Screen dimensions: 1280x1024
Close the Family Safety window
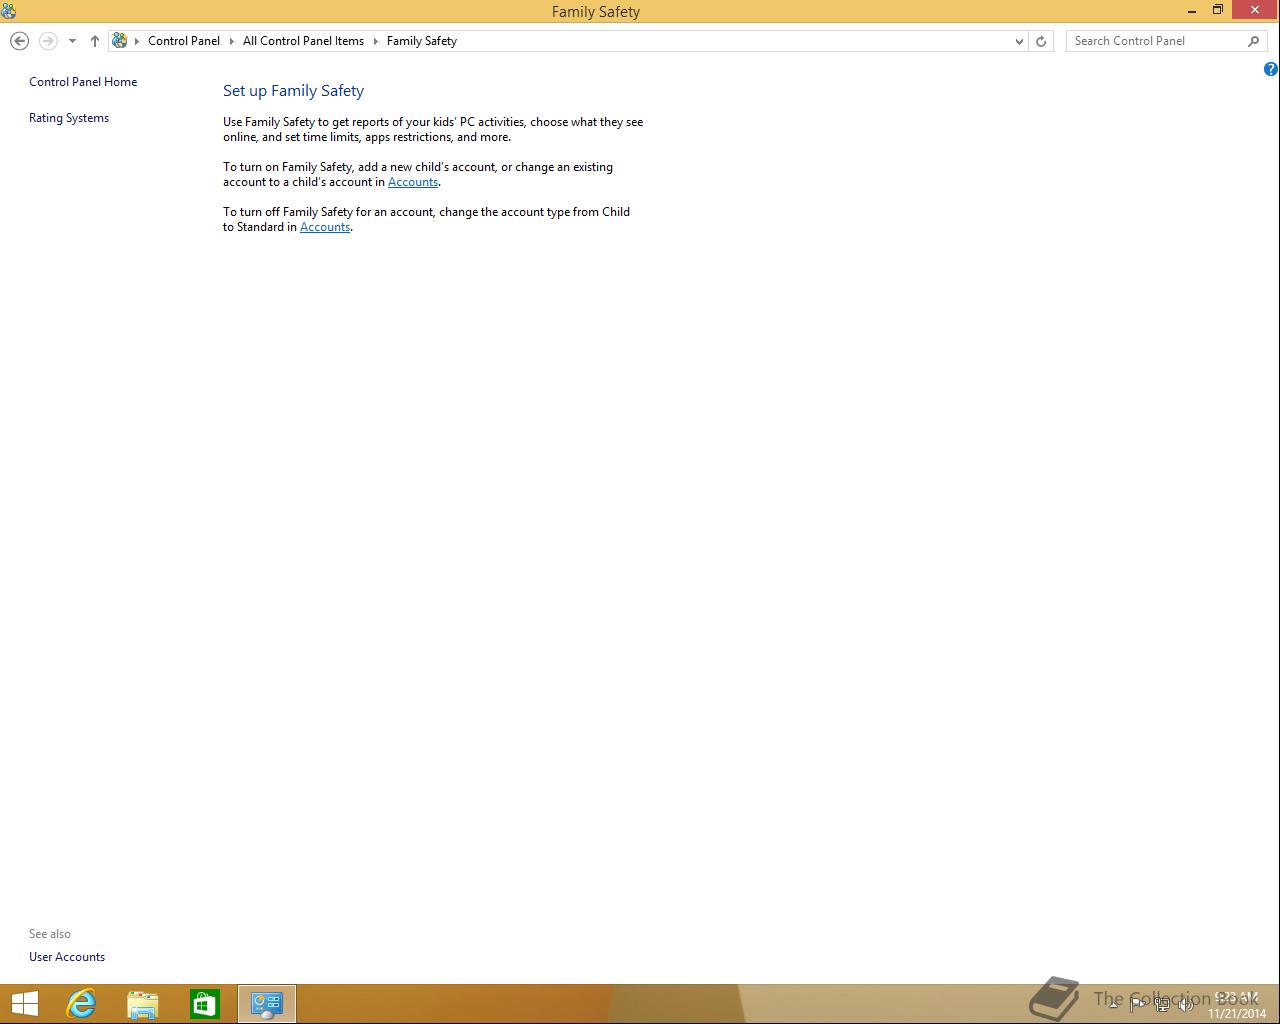point(1255,10)
